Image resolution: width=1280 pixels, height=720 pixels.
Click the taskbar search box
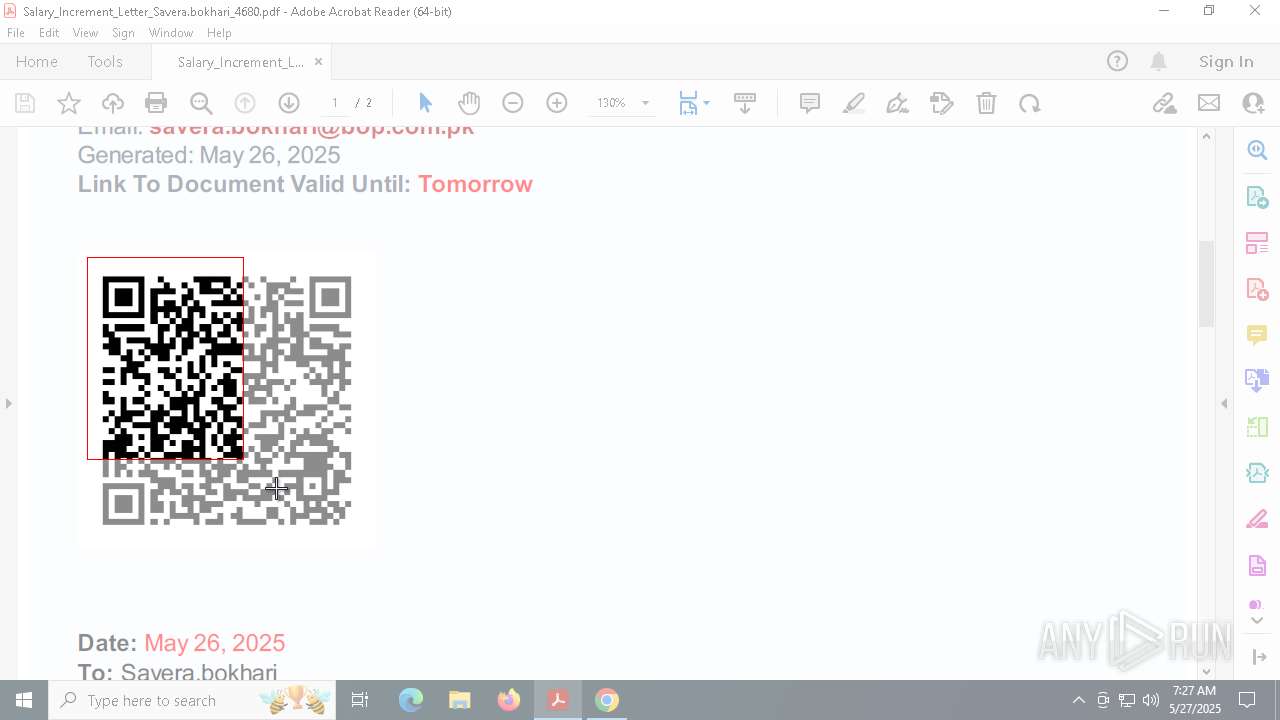(x=194, y=700)
